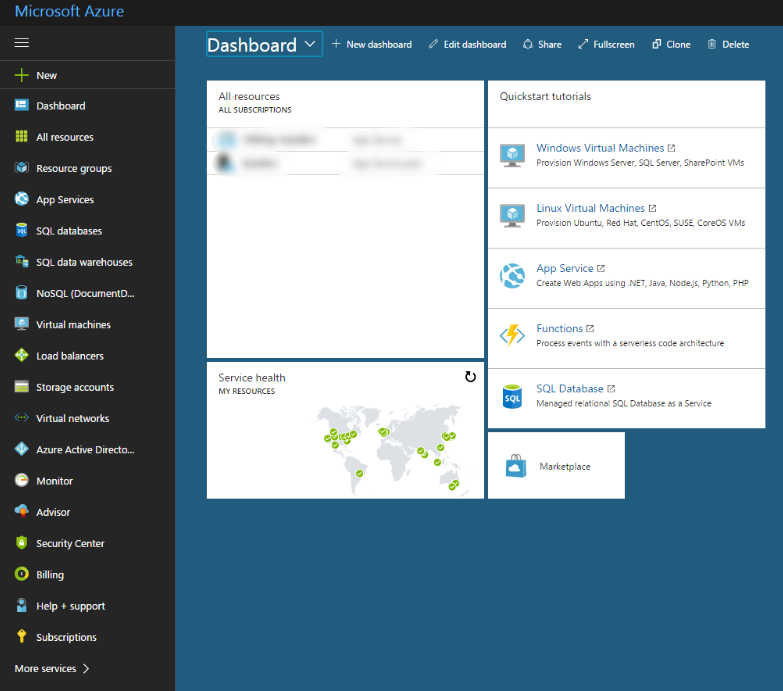Viewport: 783px width, 691px height.
Task: Refresh the Service health tile
Action: (470, 377)
